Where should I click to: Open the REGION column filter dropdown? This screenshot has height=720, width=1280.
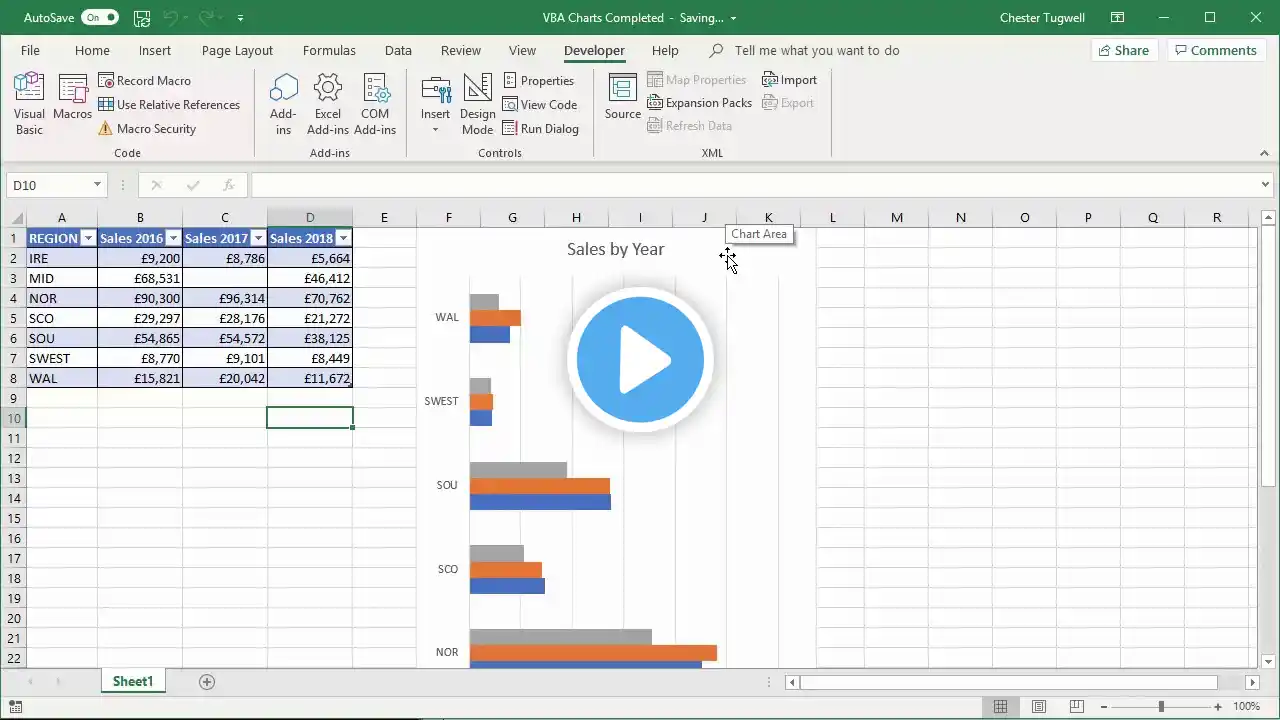click(x=87, y=238)
